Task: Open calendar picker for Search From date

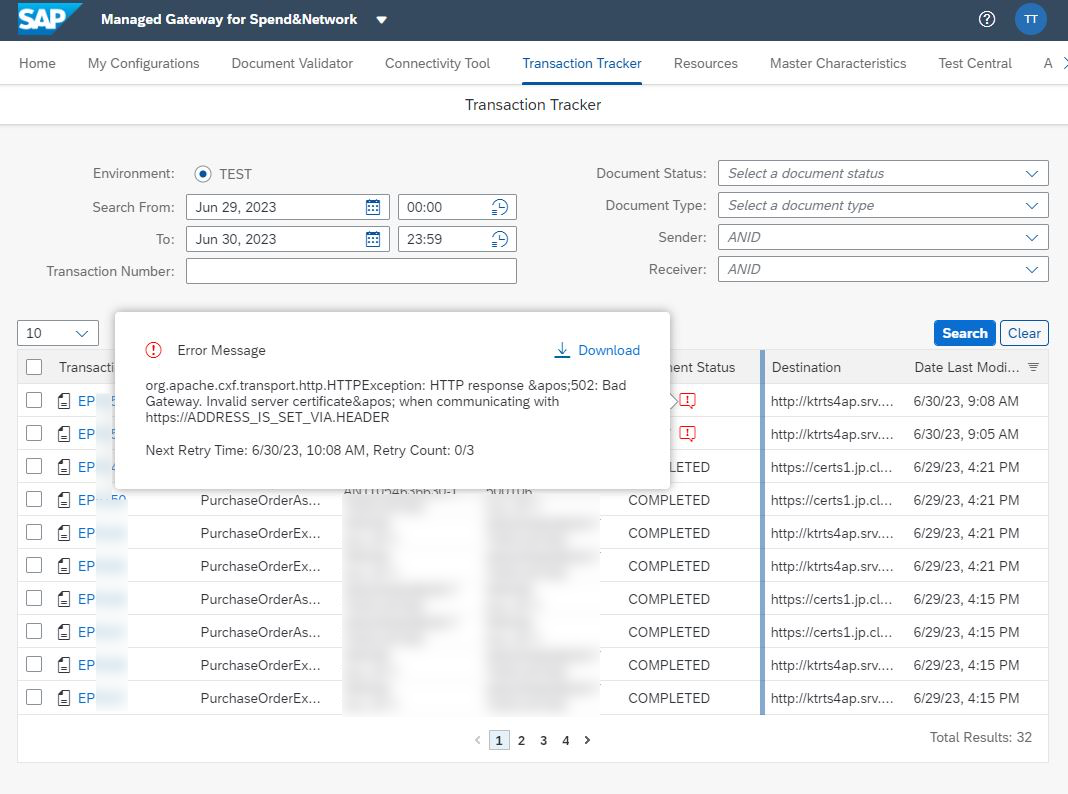Action: (373, 207)
